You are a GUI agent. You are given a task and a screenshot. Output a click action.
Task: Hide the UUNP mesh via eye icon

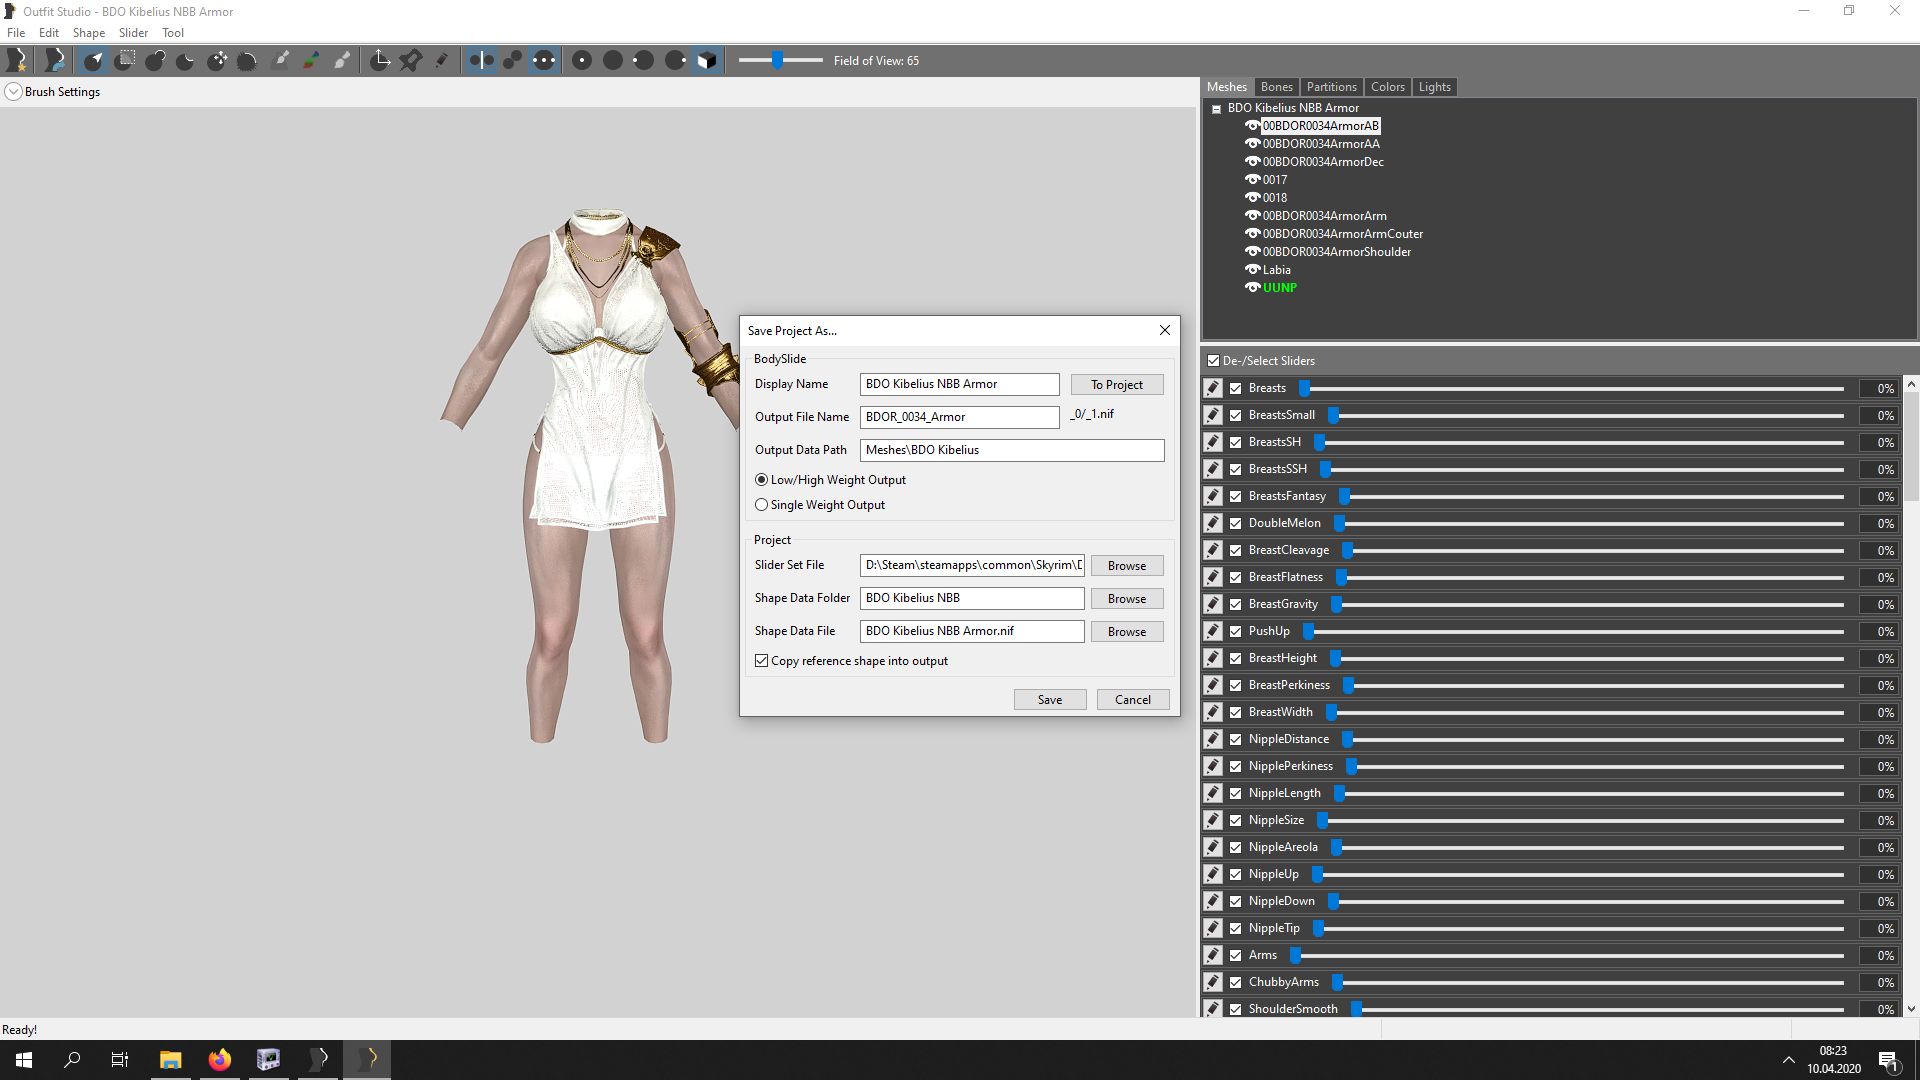point(1252,288)
